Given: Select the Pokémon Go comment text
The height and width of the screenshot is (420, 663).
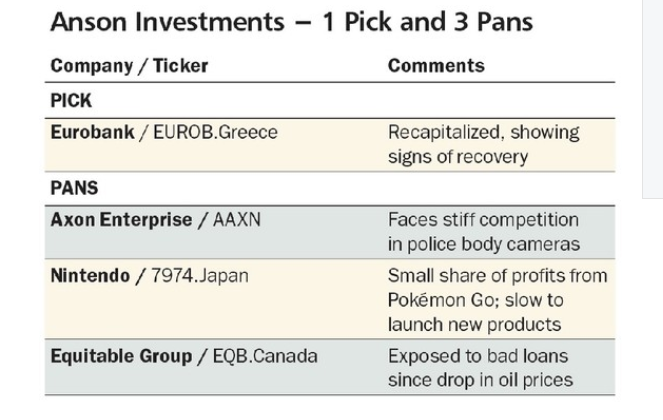Looking at the screenshot, I should 498,300.
